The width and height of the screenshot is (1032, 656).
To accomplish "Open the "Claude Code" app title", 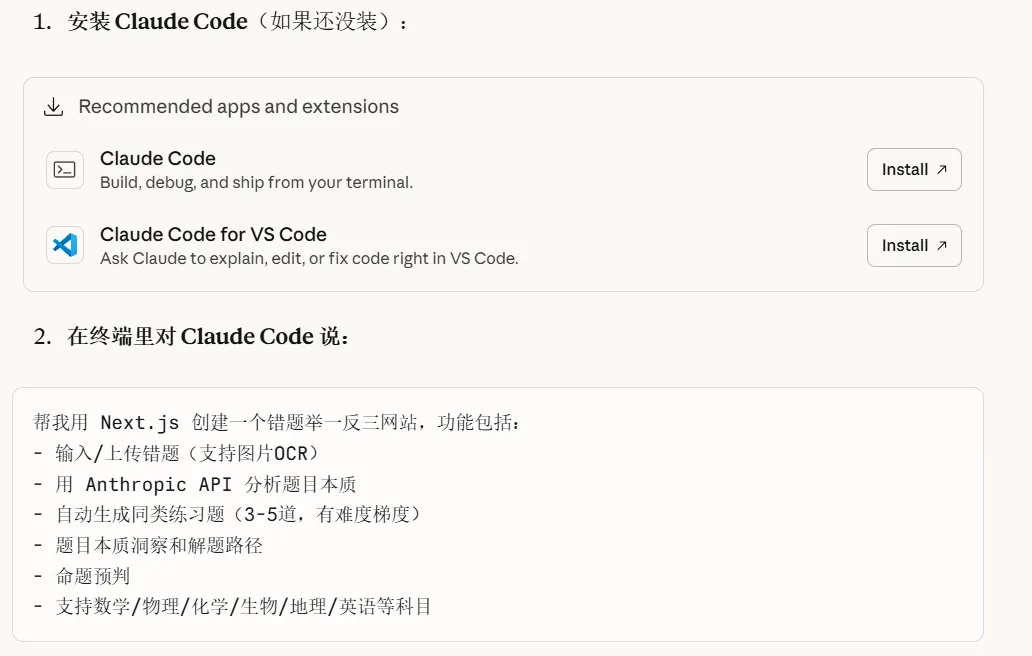I will [x=158, y=158].
